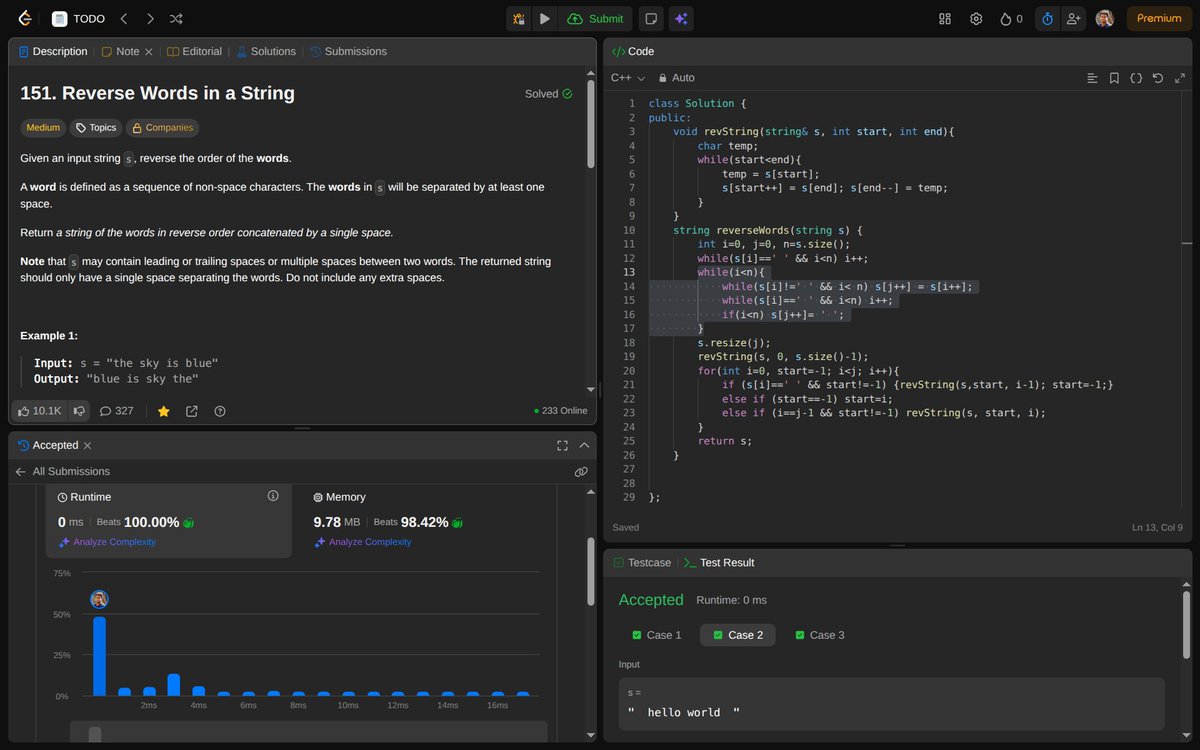Click the curly braces icon in editor
Viewport: 1200px width, 750px height.
tap(1136, 78)
